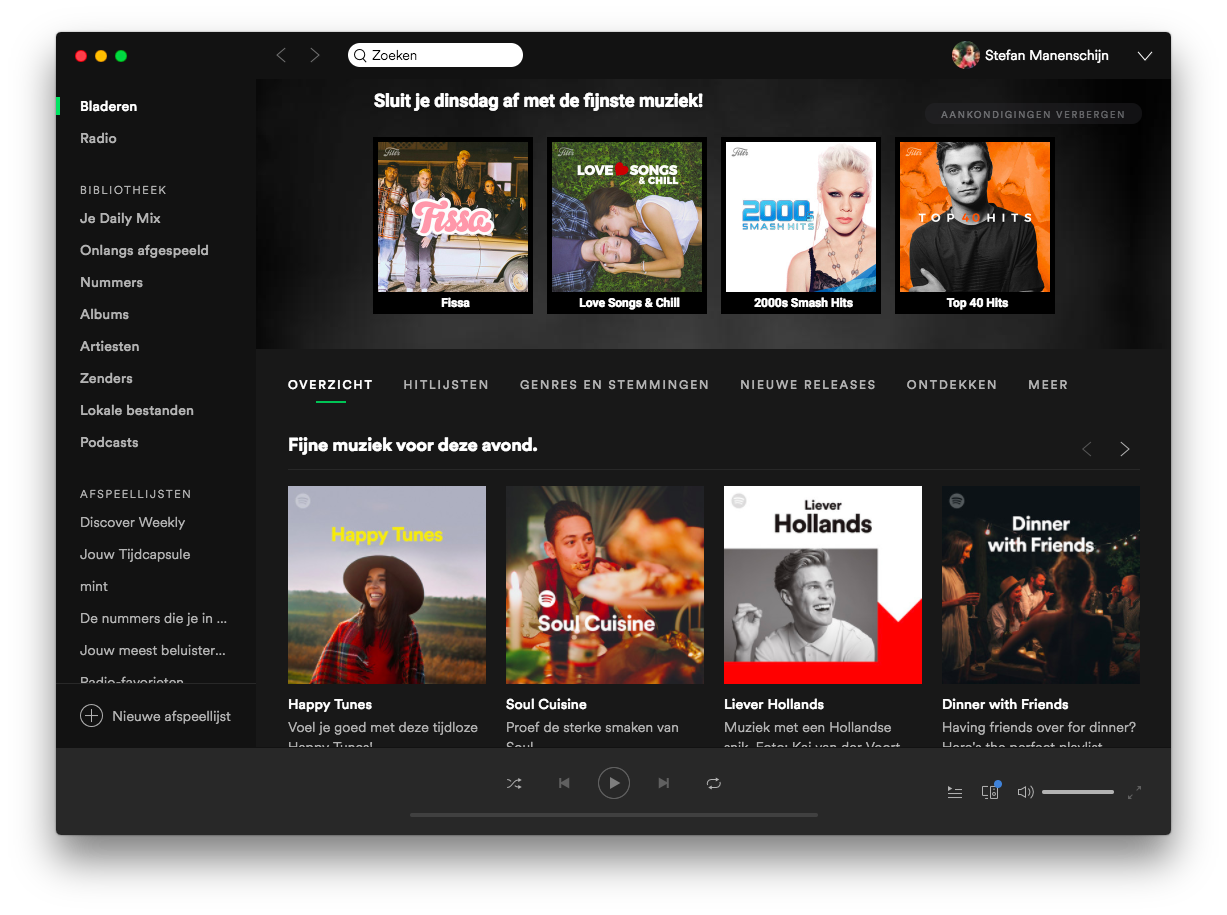Skip to previous track
The image size is (1227, 915).
coord(564,783)
